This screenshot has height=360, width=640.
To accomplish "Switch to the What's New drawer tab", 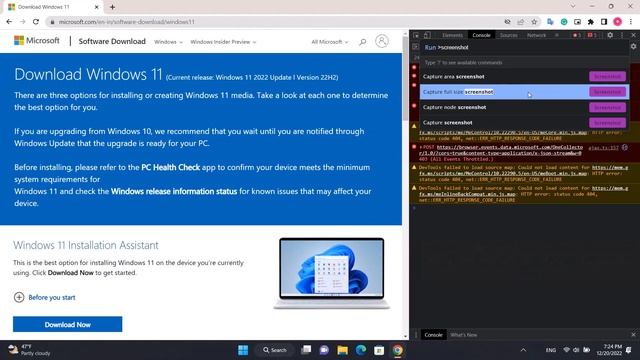I will tap(463, 335).
